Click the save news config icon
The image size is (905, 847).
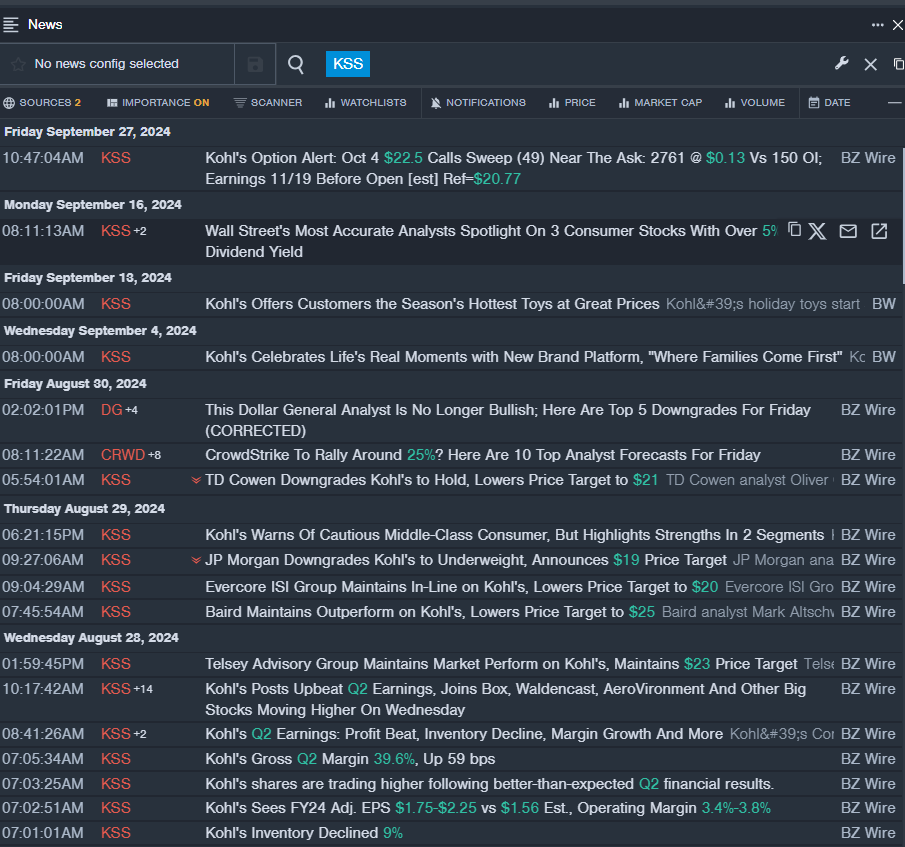coord(255,64)
